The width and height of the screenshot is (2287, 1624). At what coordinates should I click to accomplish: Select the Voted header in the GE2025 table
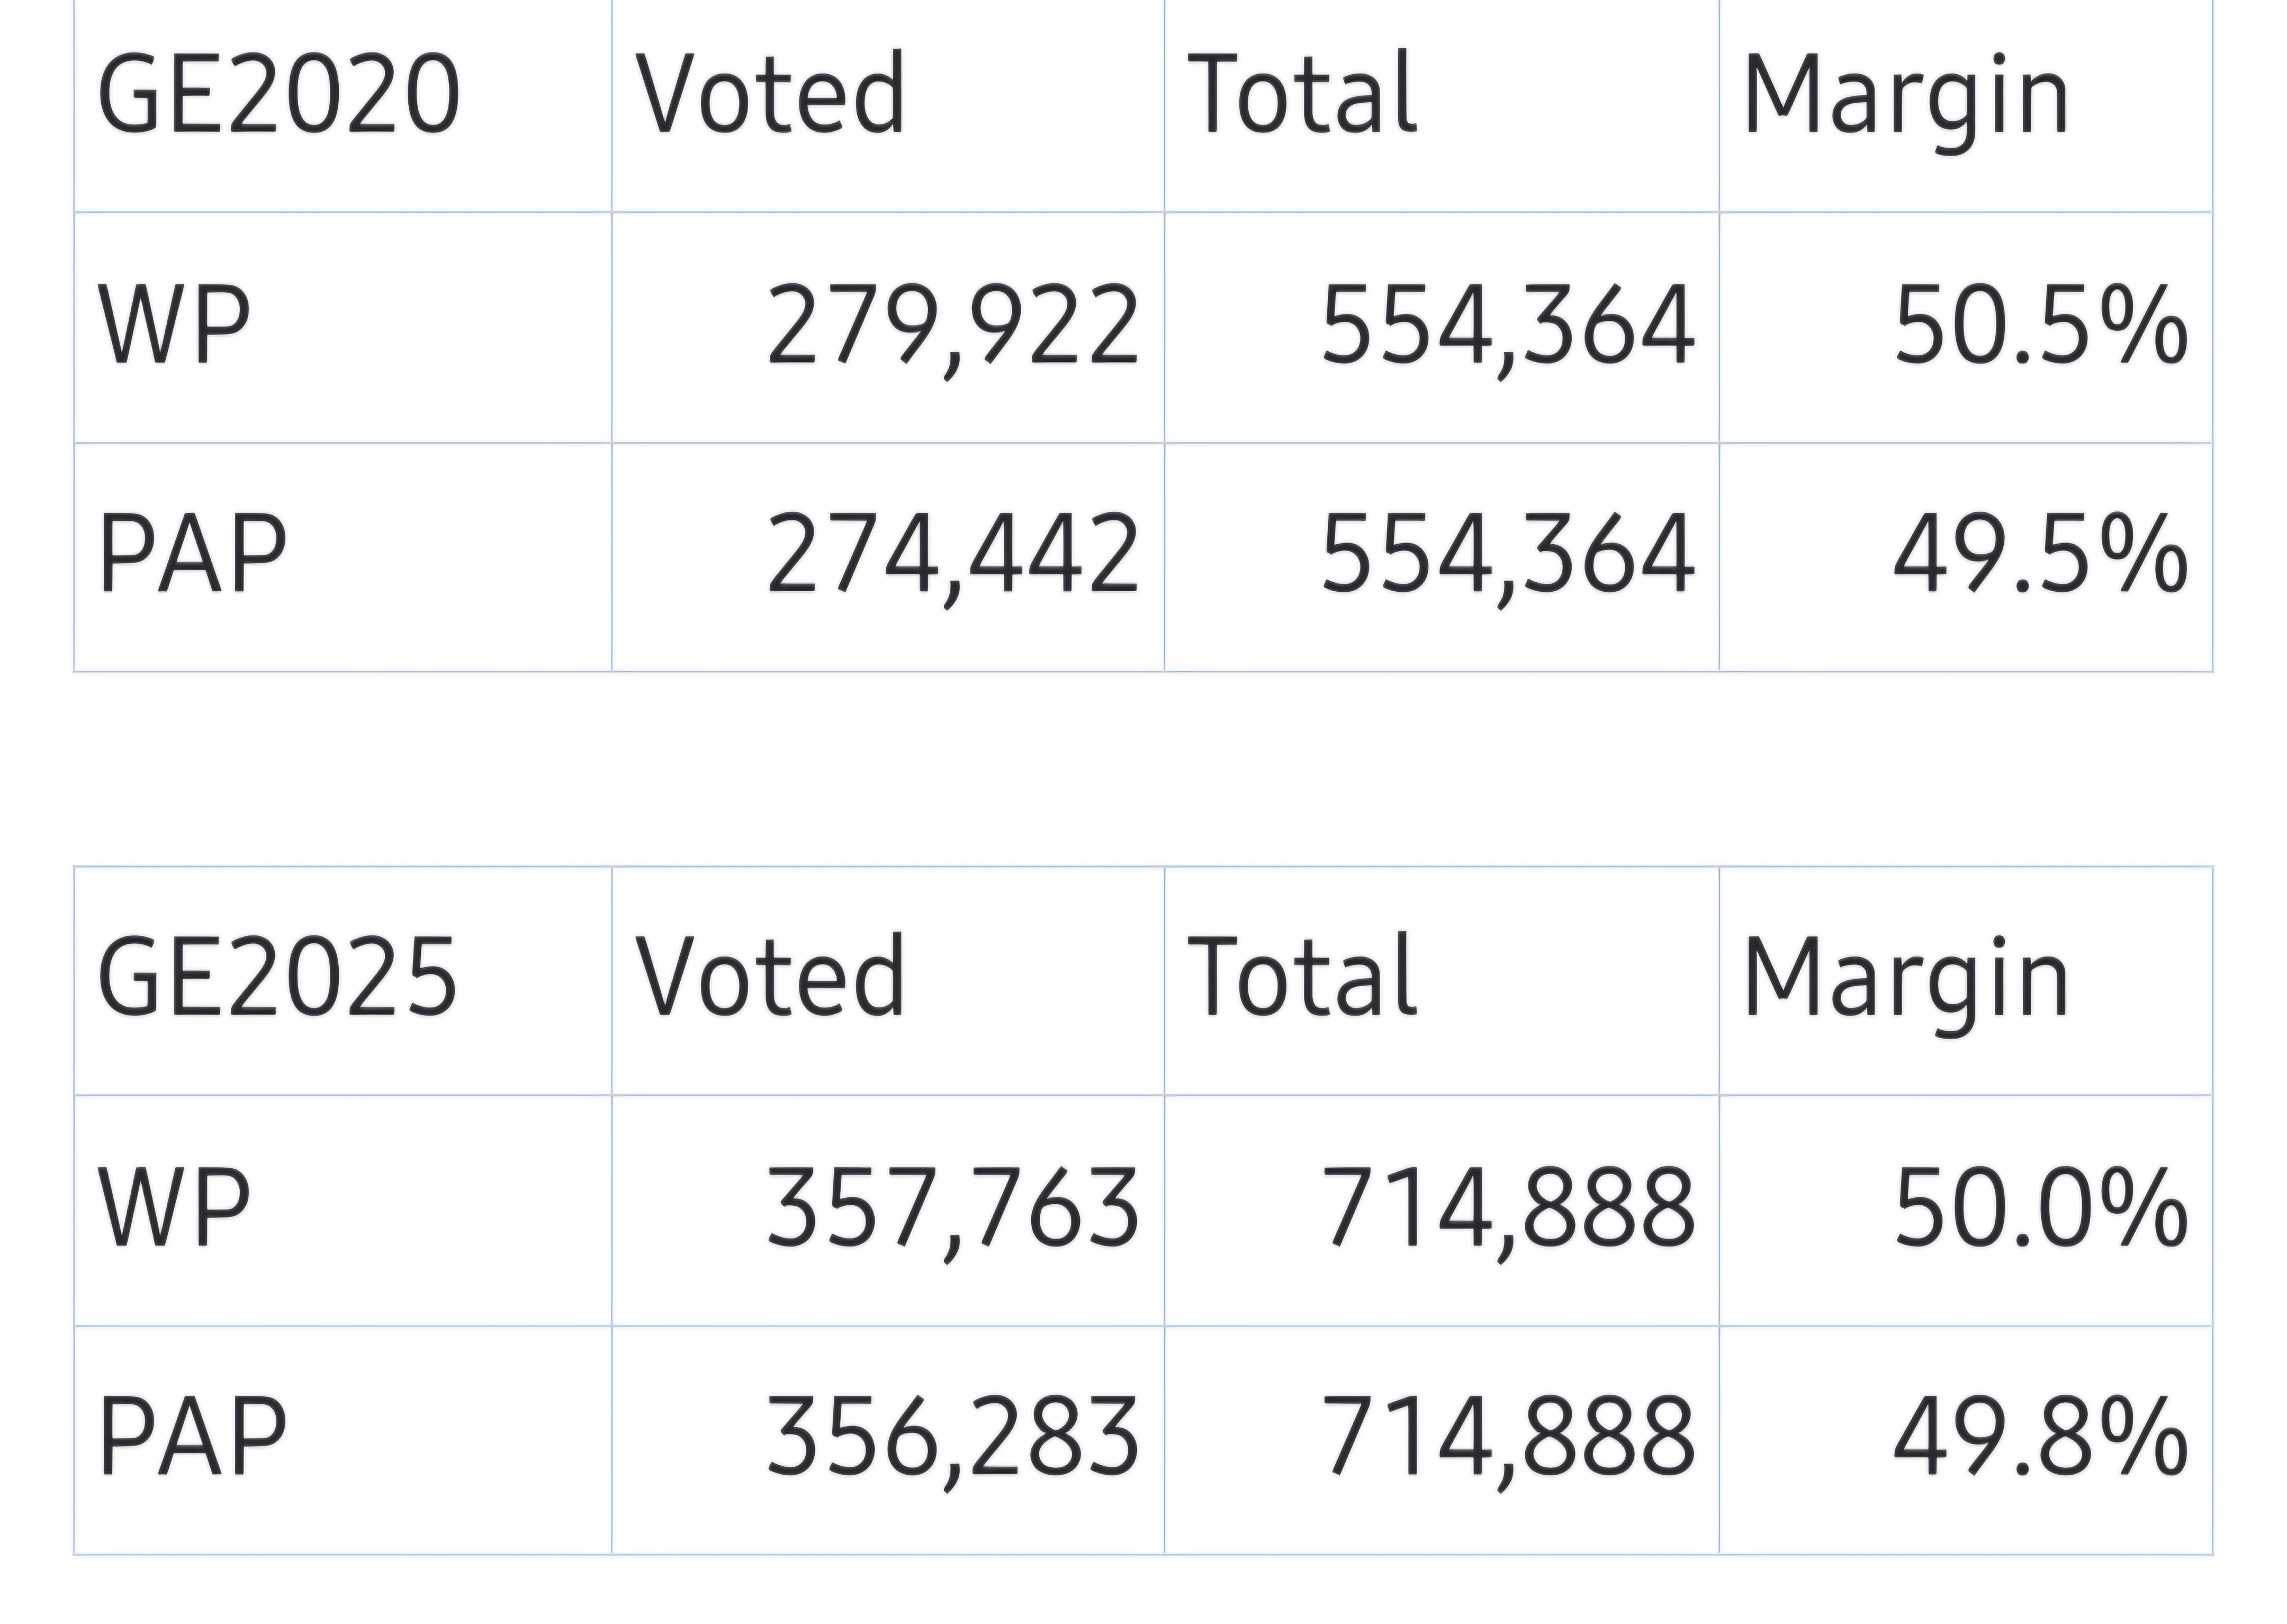pos(770,977)
